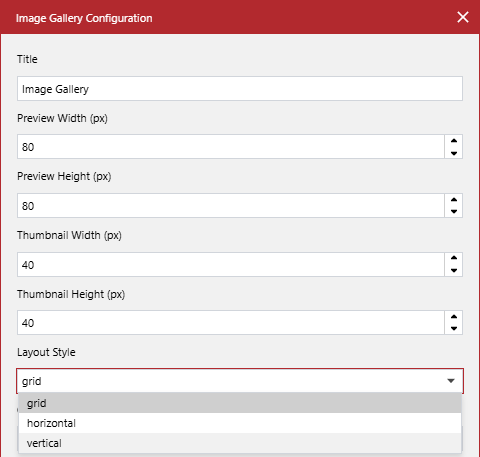This screenshot has width=480, height=457.
Task: Decrease Preview Height with down arrow
Action: pos(454,211)
